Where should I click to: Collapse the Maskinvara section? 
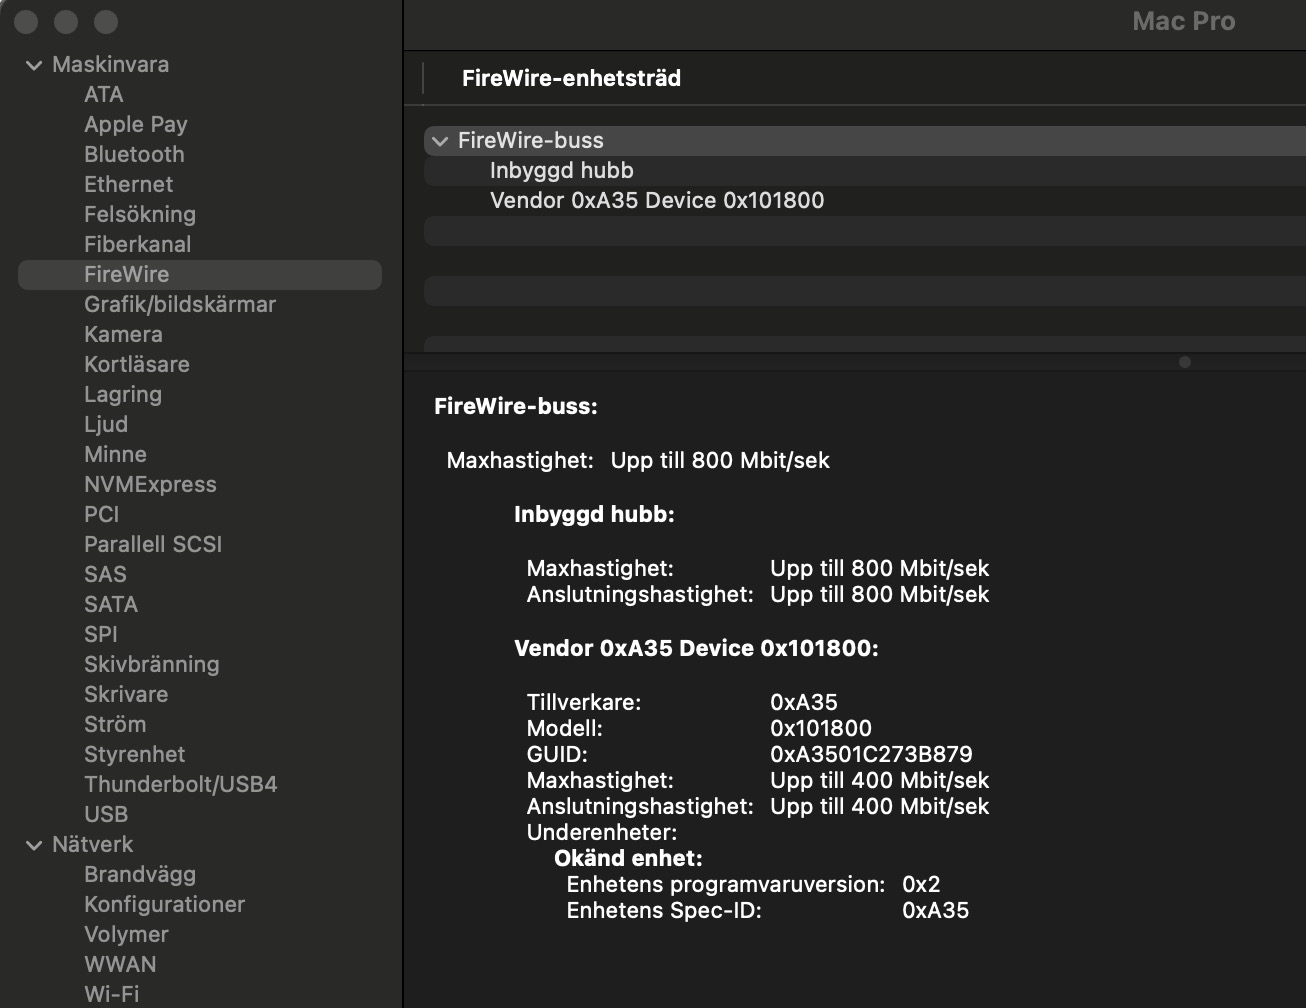(x=34, y=65)
